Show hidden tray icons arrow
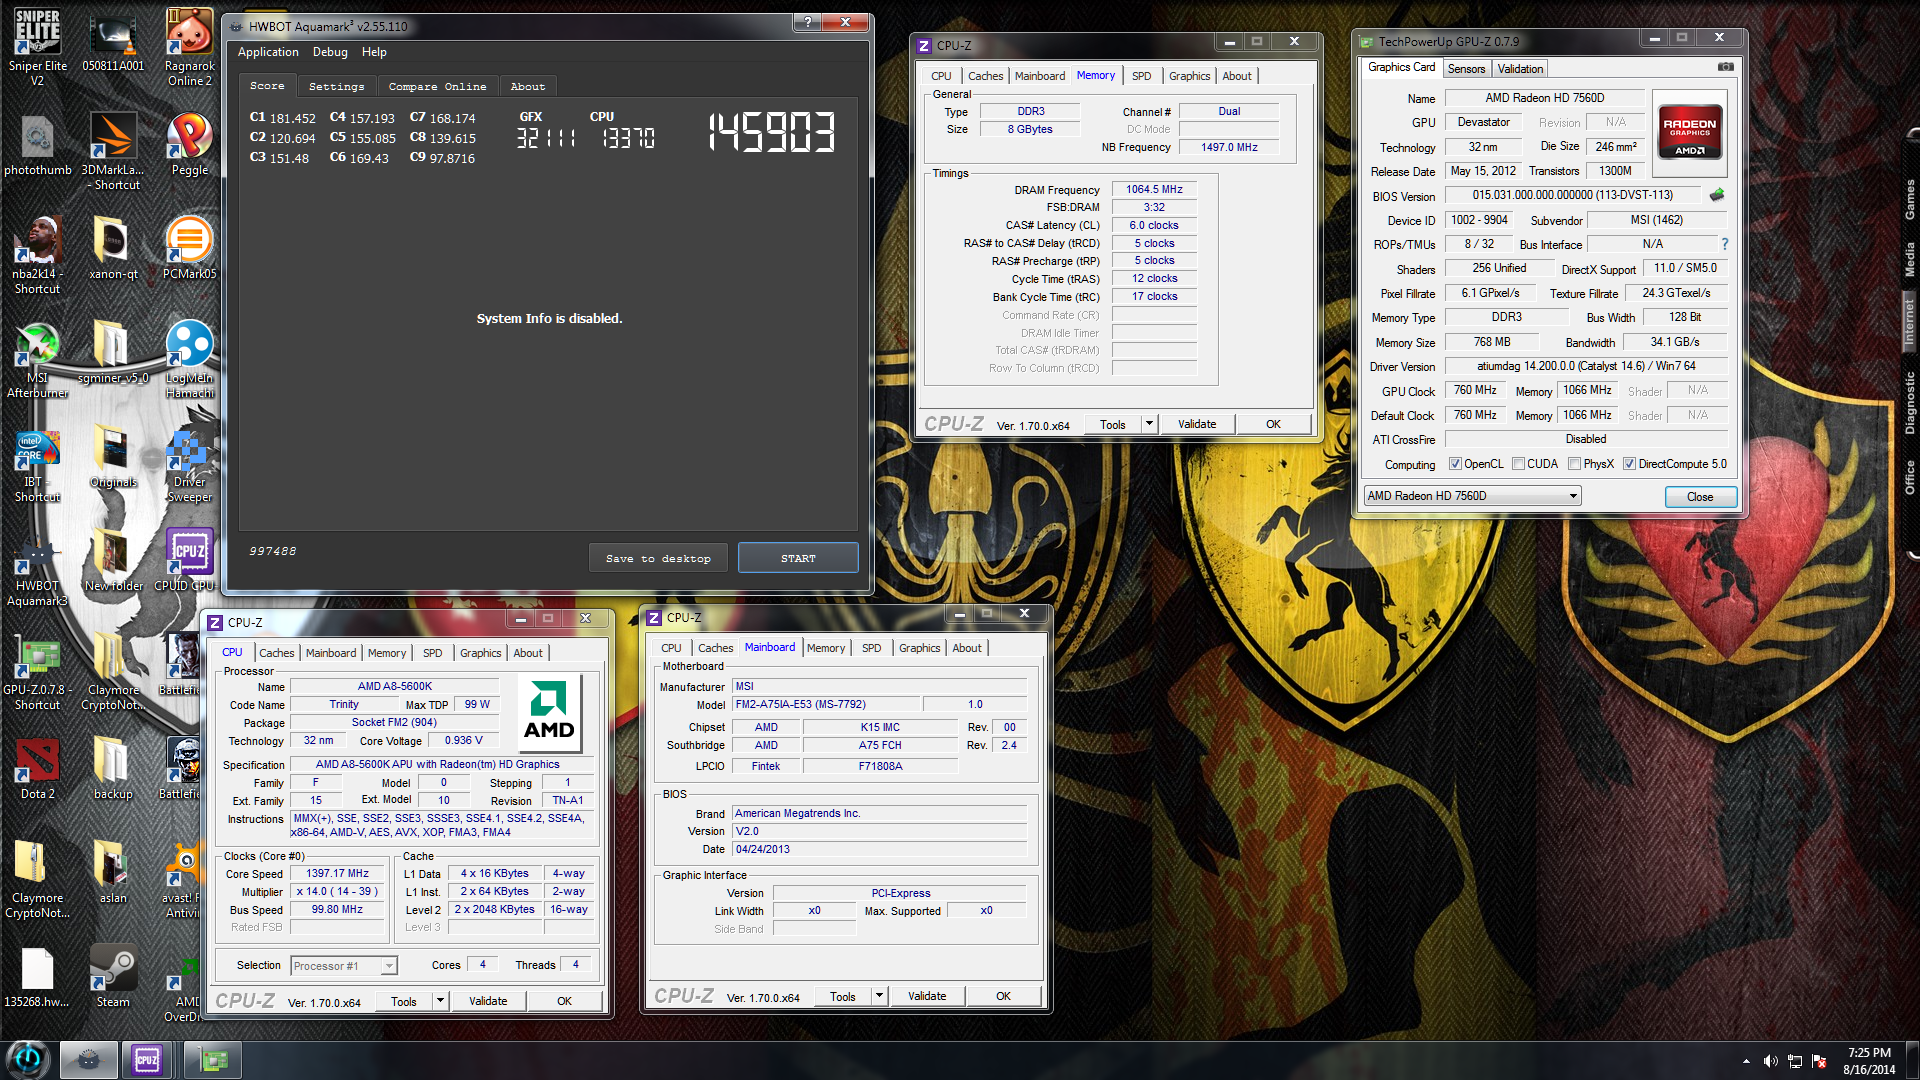The image size is (1920, 1080). 1746,1061
